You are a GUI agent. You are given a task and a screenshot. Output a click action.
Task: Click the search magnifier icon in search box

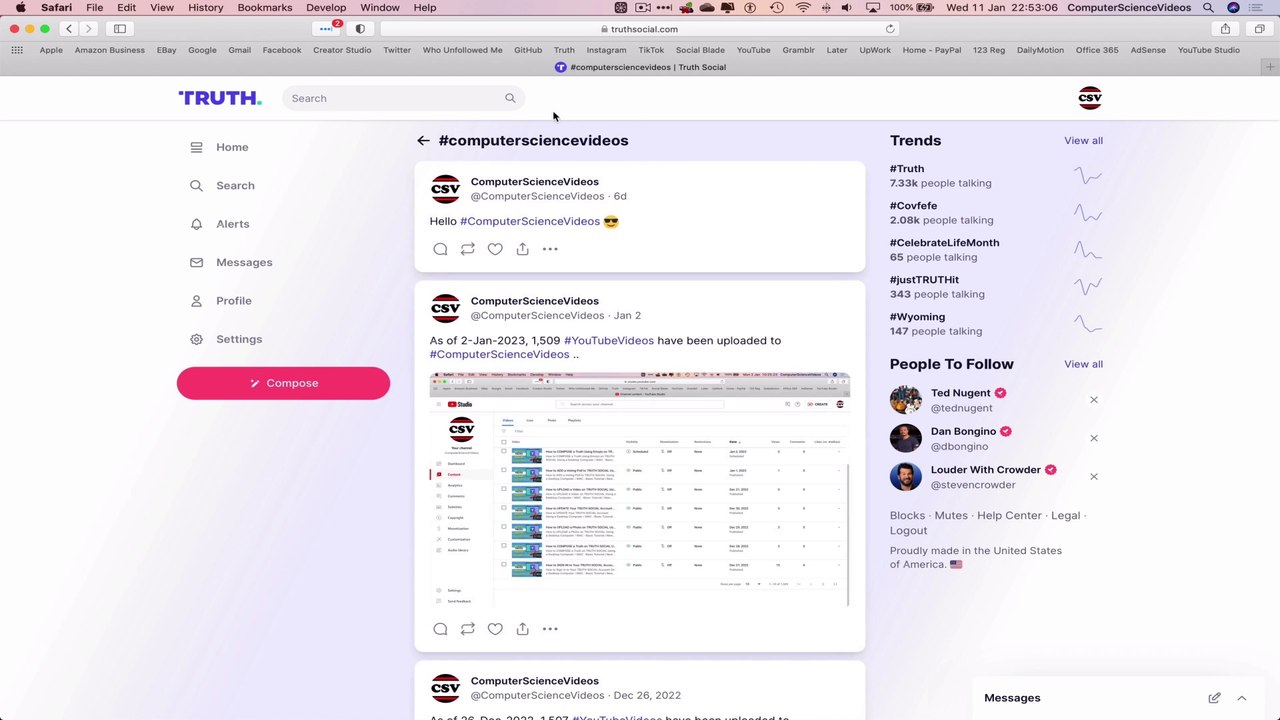[510, 98]
